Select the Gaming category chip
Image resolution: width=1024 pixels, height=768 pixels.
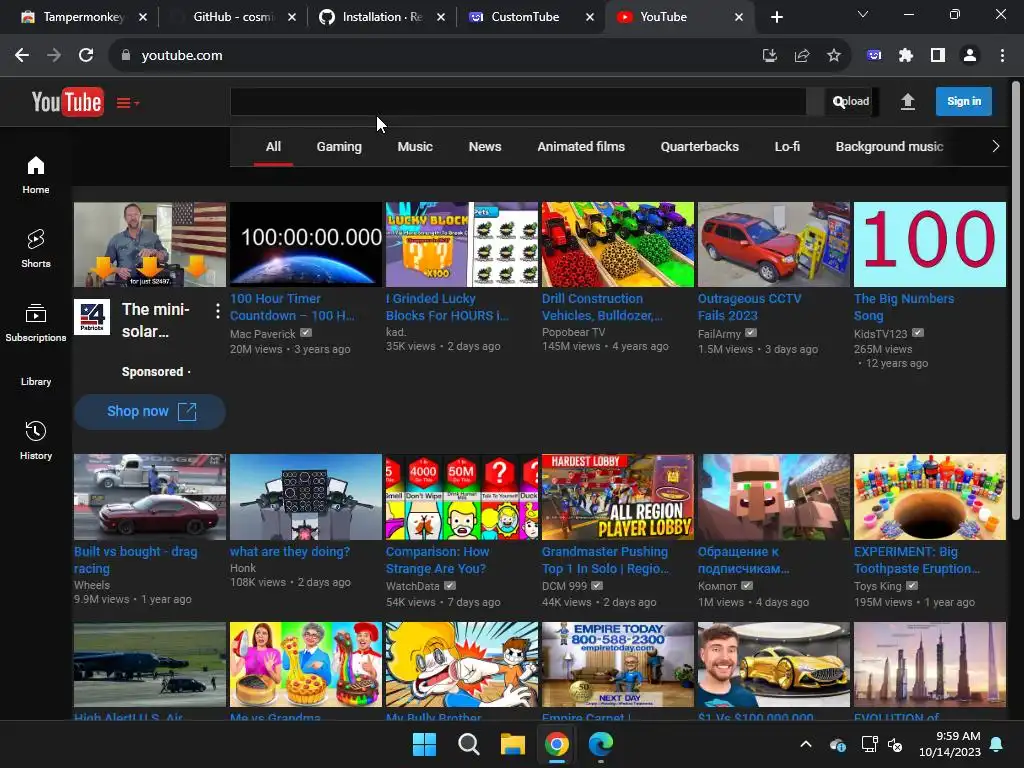coord(339,147)
